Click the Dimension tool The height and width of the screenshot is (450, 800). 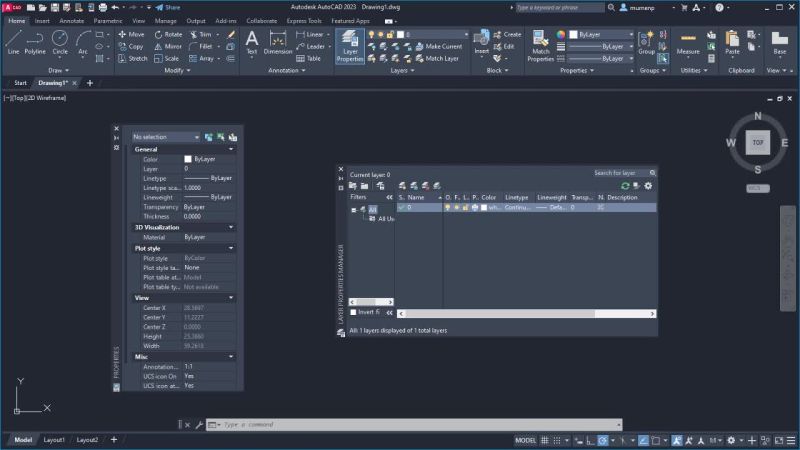click(x=278, y=43)
